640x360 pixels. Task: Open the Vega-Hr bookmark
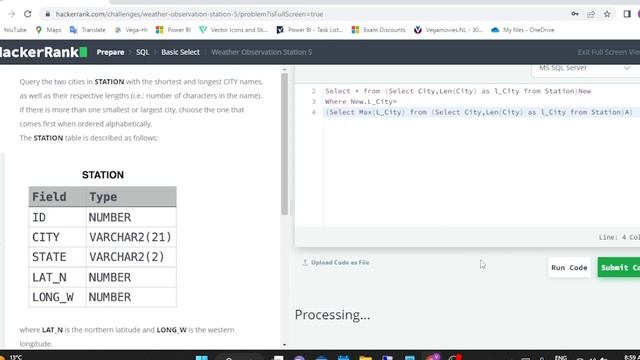131,30
